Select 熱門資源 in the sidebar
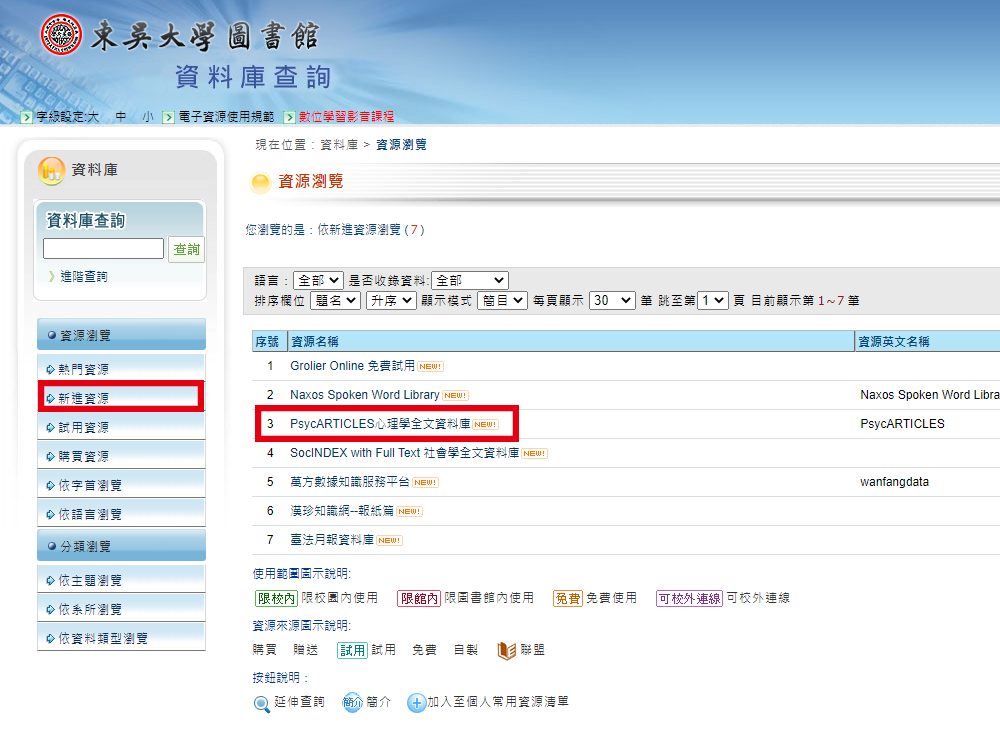This screenshot has width=1000, height=739. point(121,369)
